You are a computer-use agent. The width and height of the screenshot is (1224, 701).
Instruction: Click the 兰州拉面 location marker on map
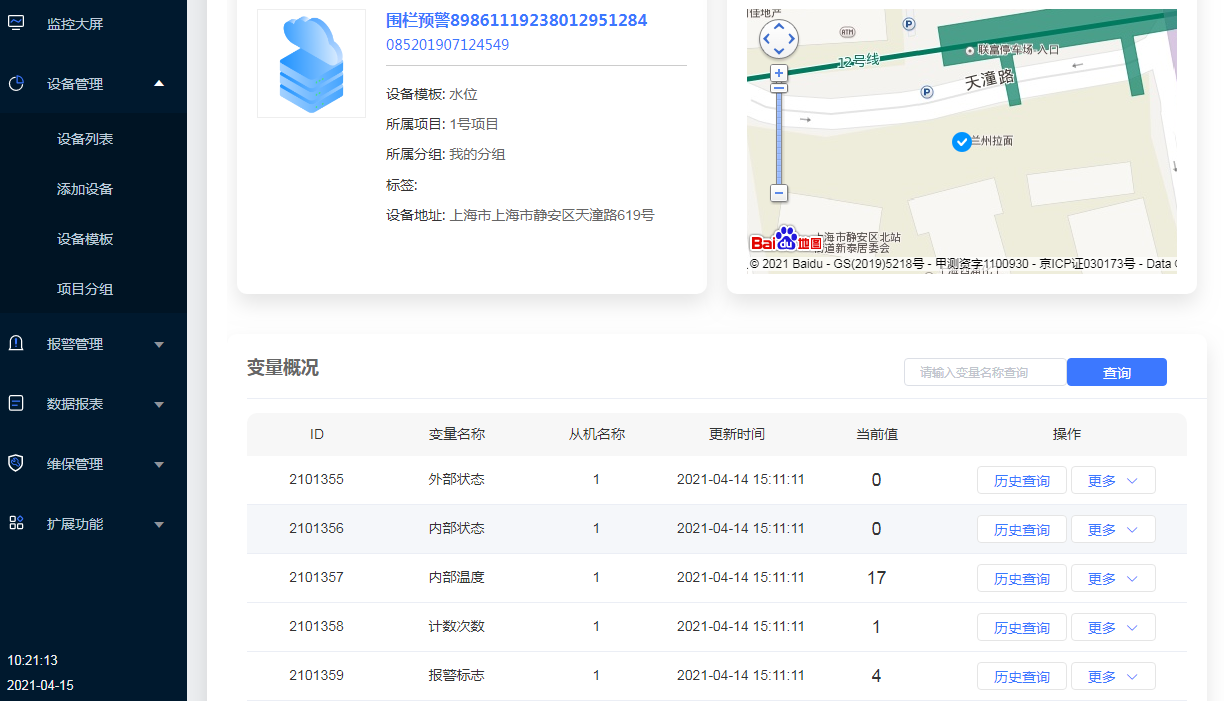pyautogui.click(x=961, y=141)
